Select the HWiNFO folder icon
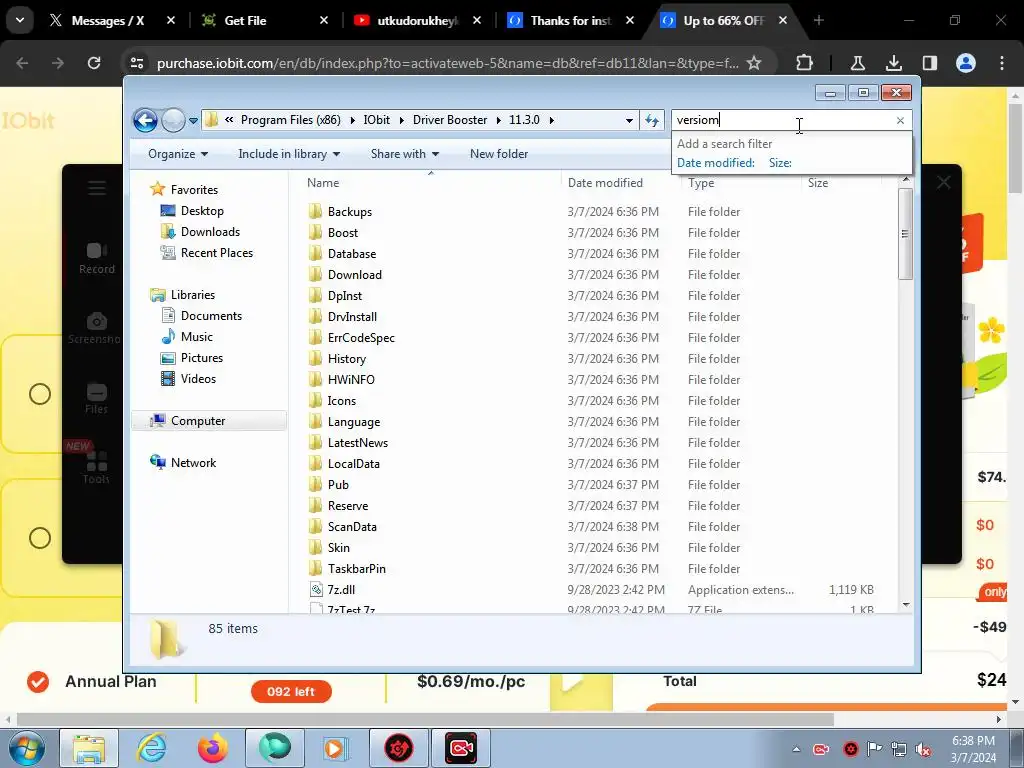 click(315, 379)
